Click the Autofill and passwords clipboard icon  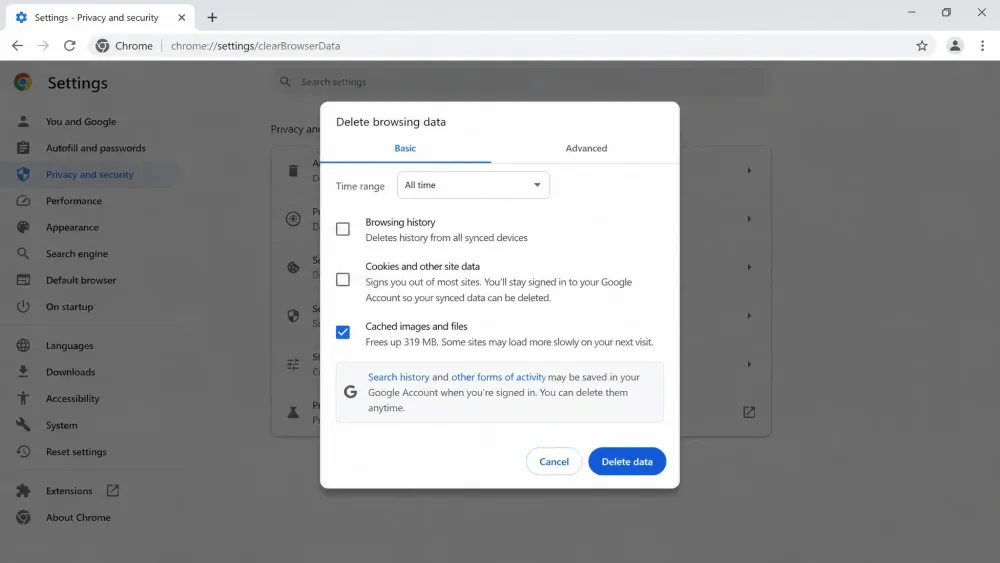(23, 148)
